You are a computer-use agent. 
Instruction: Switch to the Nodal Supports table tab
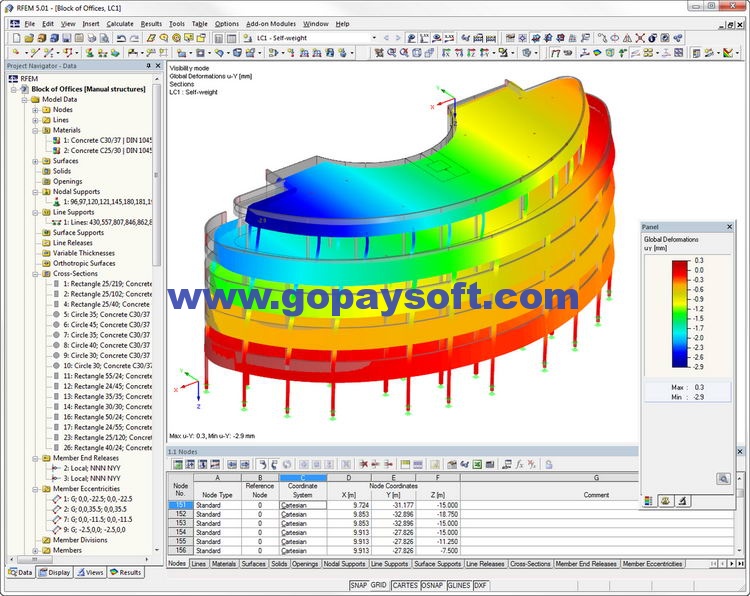pyautogui.click(x=344, y=564)
